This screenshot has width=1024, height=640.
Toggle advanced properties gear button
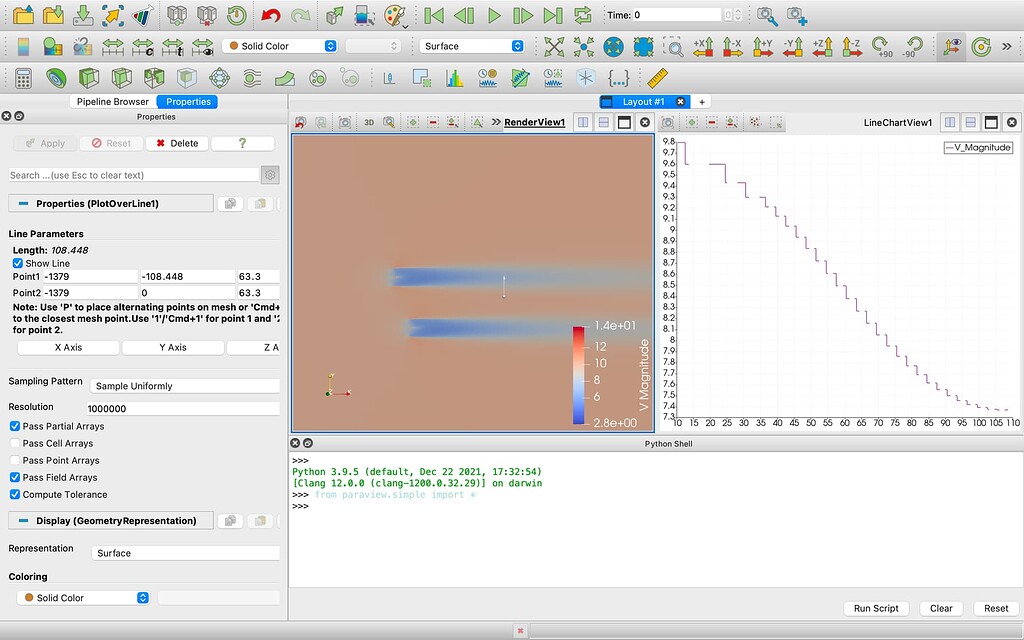click(x=270, y=174)
